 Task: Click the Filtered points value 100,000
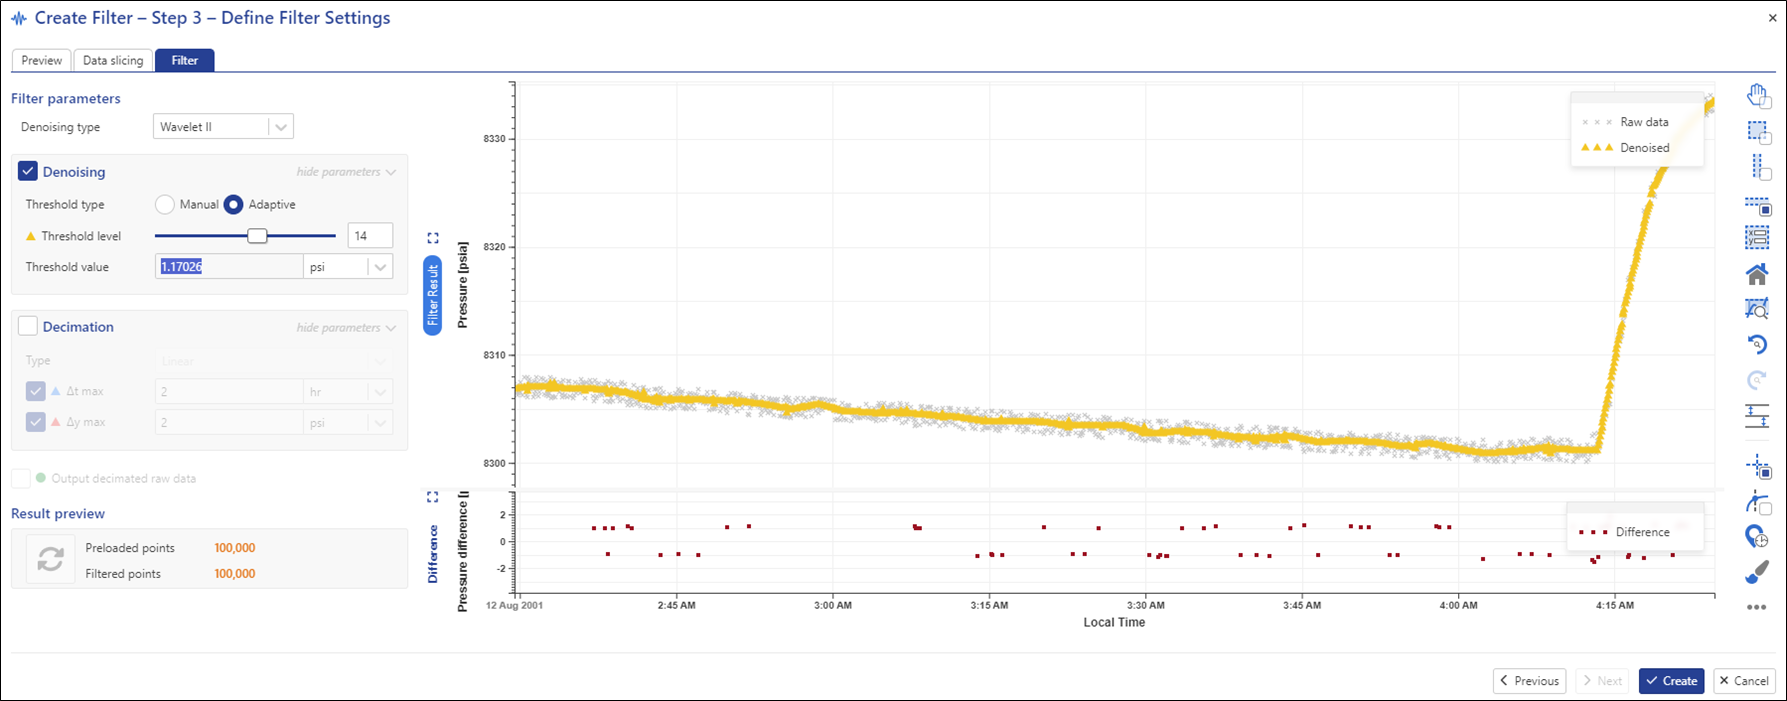coord(235,574)
